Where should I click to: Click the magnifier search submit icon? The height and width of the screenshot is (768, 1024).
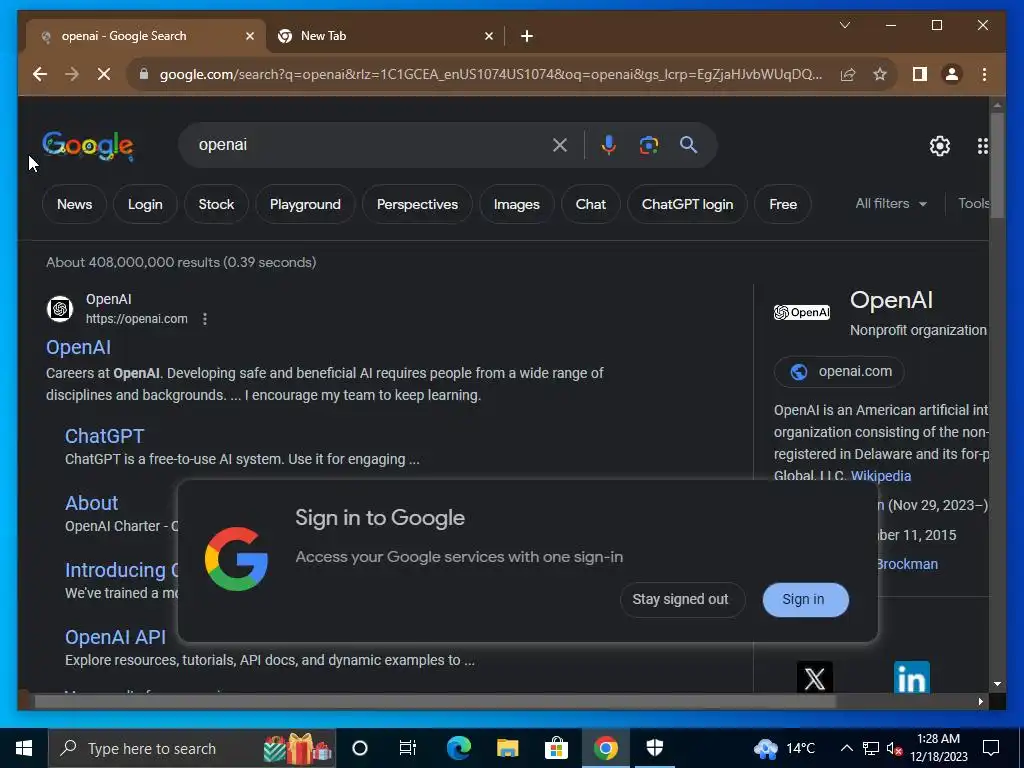(x=688, y=145)
